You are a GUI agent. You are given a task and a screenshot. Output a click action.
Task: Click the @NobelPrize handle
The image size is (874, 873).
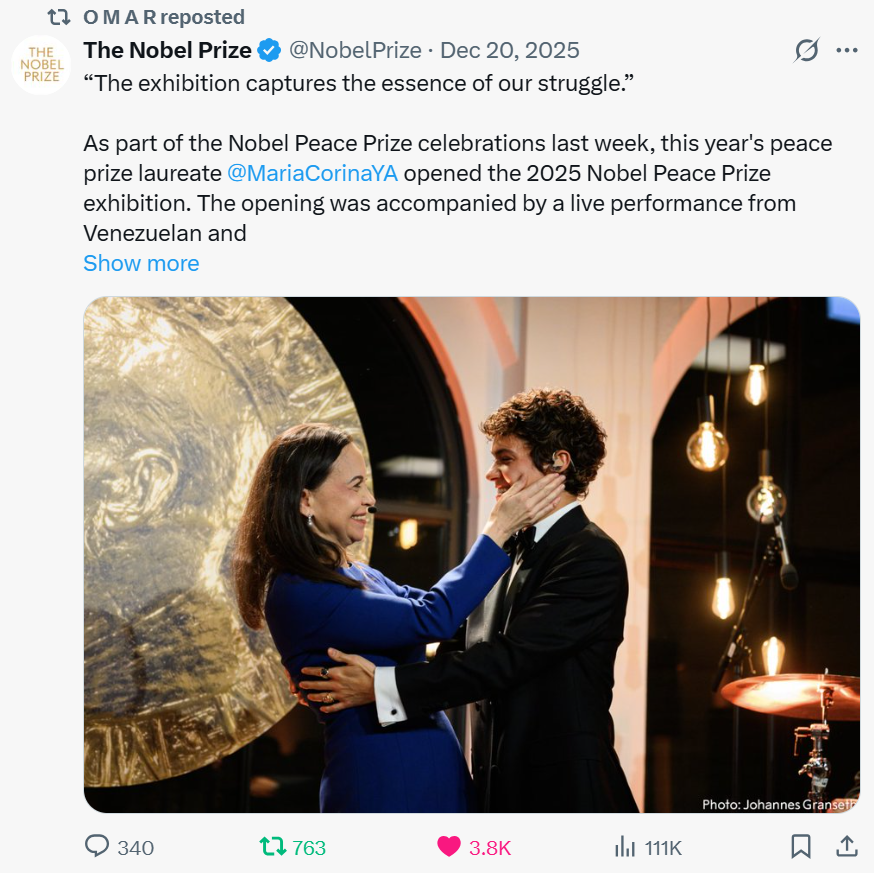[x=355, y=50]
